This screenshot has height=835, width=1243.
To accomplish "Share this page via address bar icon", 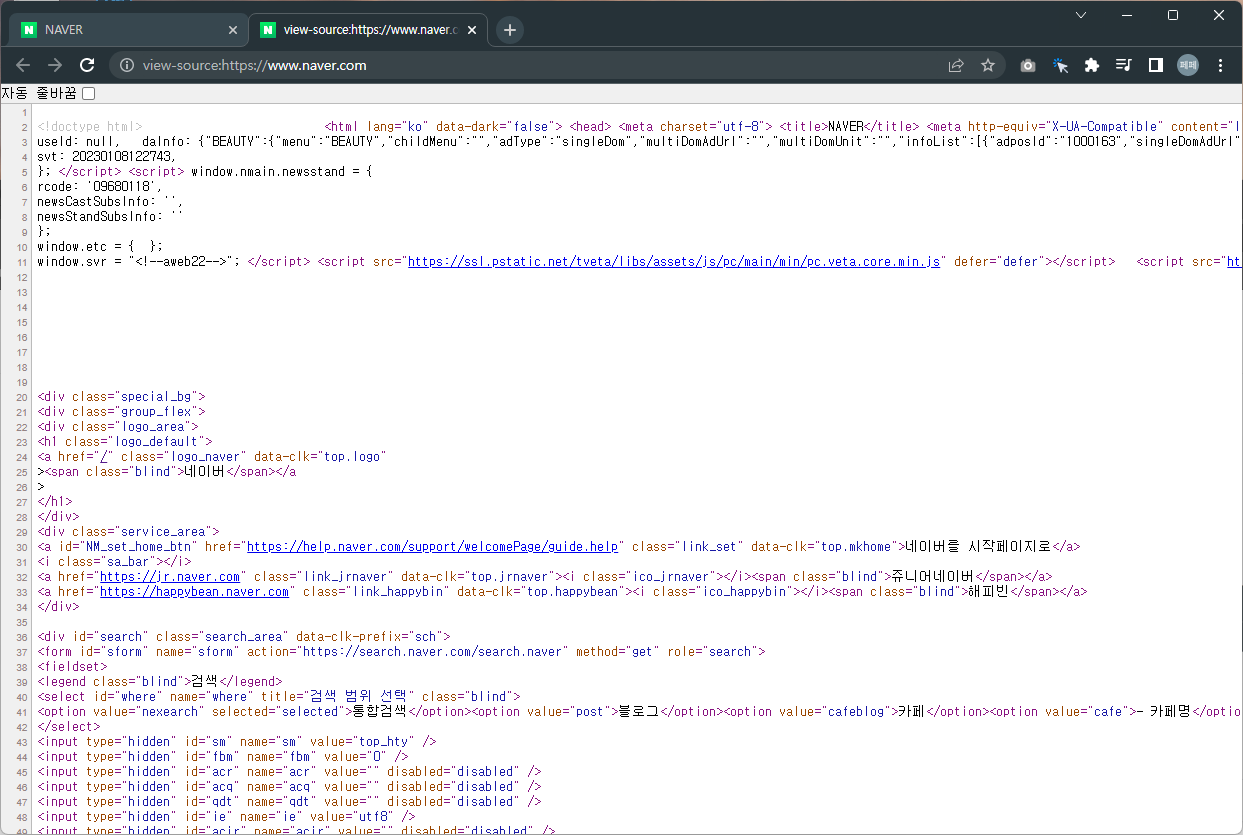I will click(x=956, y=65).
